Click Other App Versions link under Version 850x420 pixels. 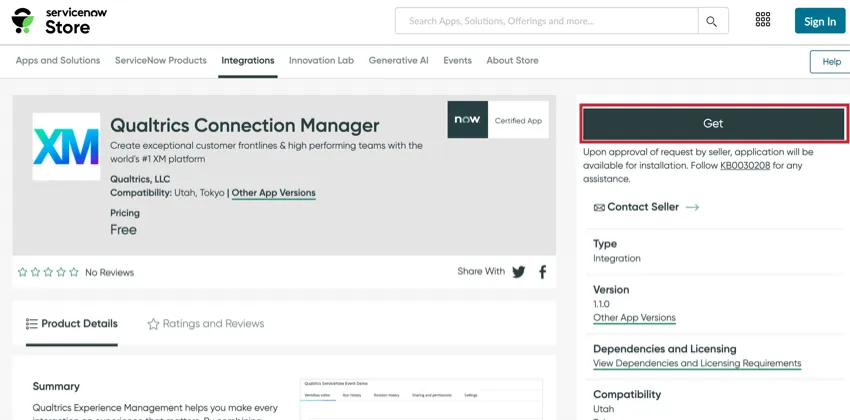[634, 318]
